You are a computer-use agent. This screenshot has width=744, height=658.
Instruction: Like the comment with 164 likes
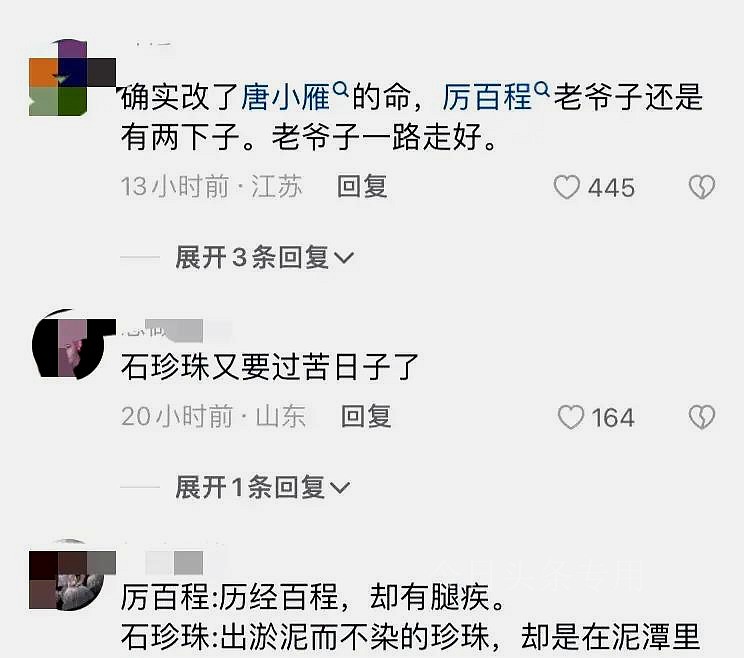[570, 417]
